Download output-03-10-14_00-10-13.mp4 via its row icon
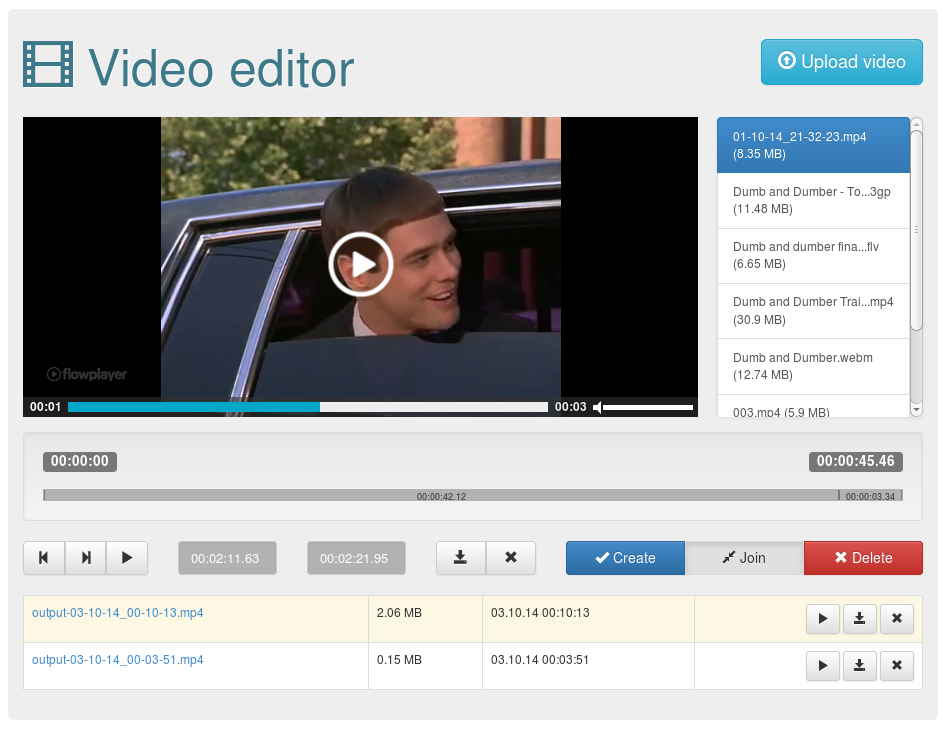Screen dimensions: 947x729 pyautogui.click(x=859, y=618)
